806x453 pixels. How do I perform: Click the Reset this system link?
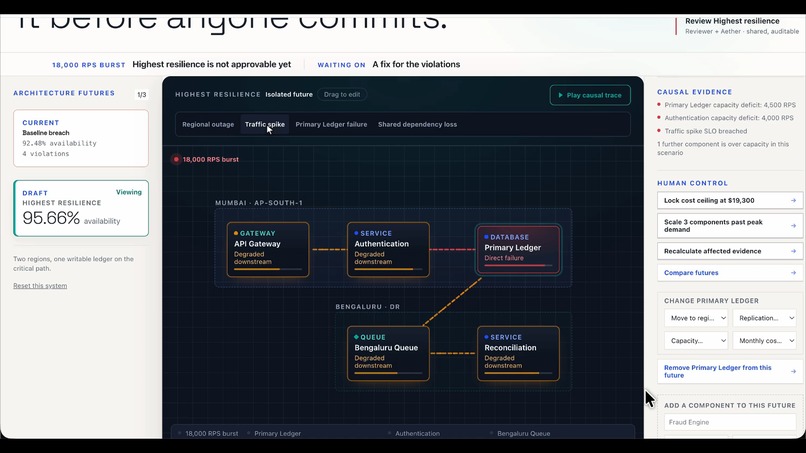40,286
